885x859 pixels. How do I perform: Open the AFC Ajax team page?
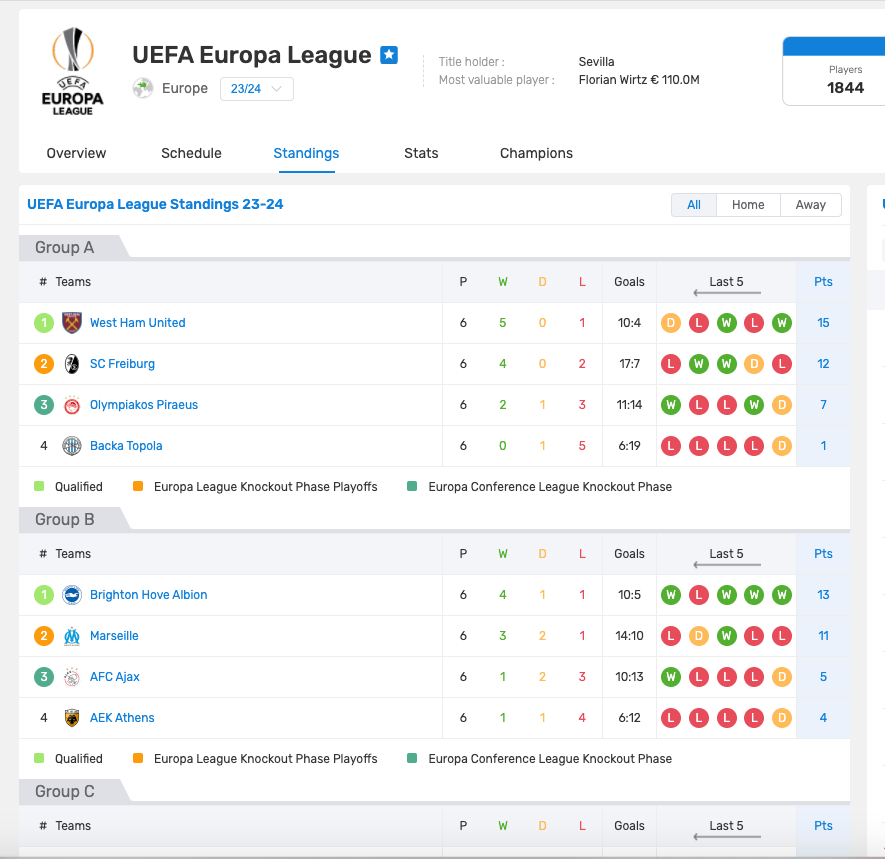[x=115, y=677]
